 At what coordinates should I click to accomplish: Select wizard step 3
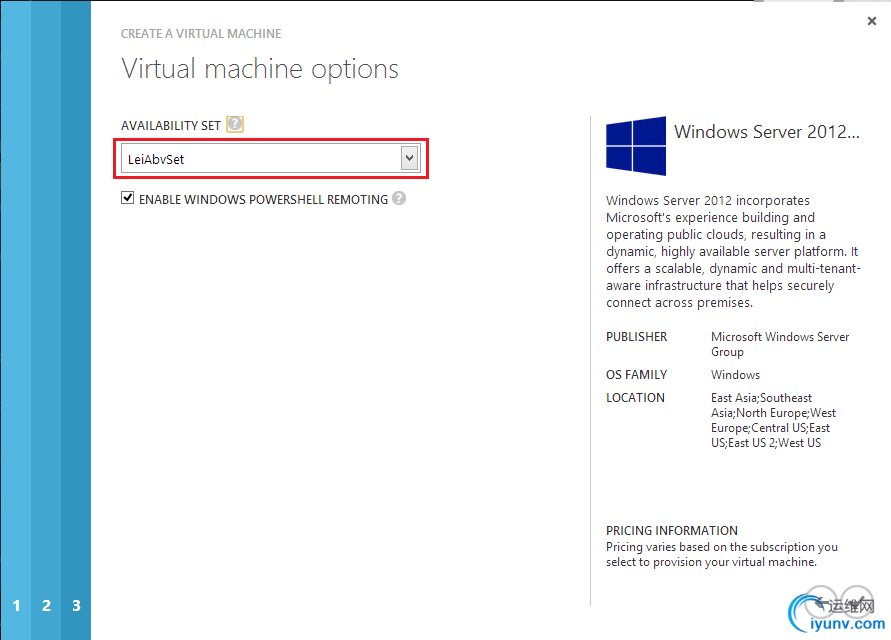coord(76,605)
